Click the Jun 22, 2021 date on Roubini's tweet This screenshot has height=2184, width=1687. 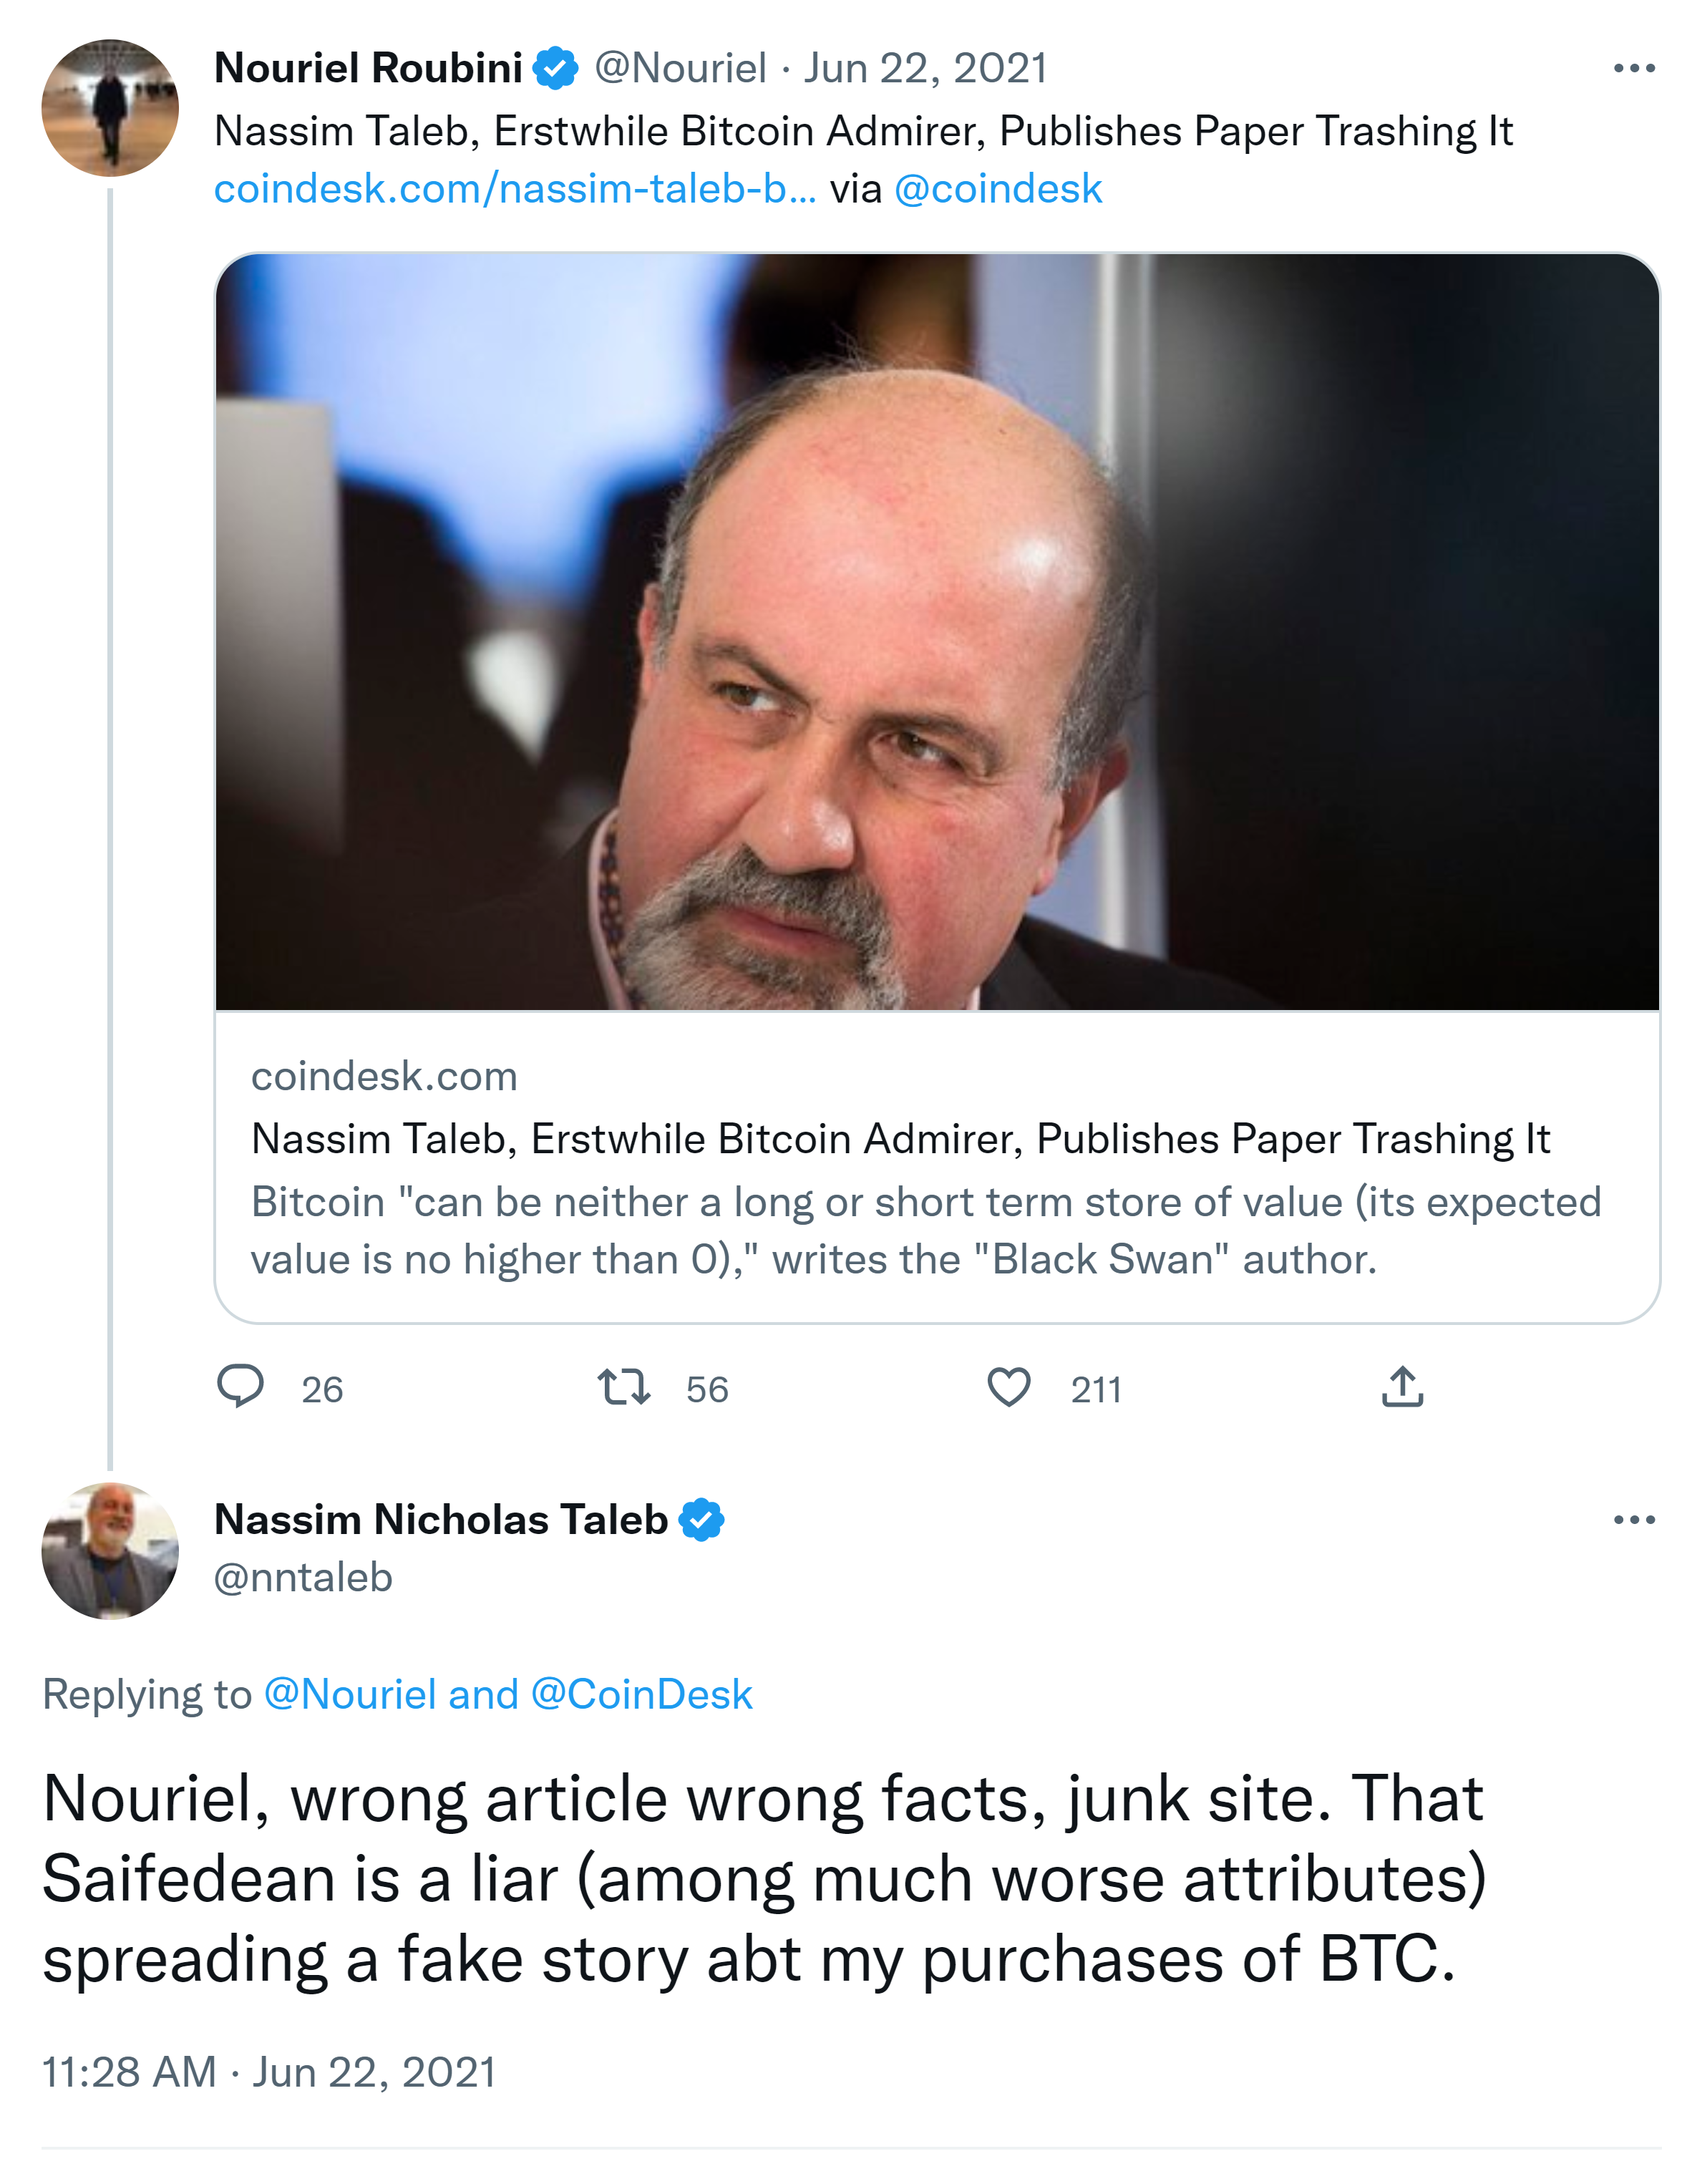pyautogui.click(x=925, y=68)
